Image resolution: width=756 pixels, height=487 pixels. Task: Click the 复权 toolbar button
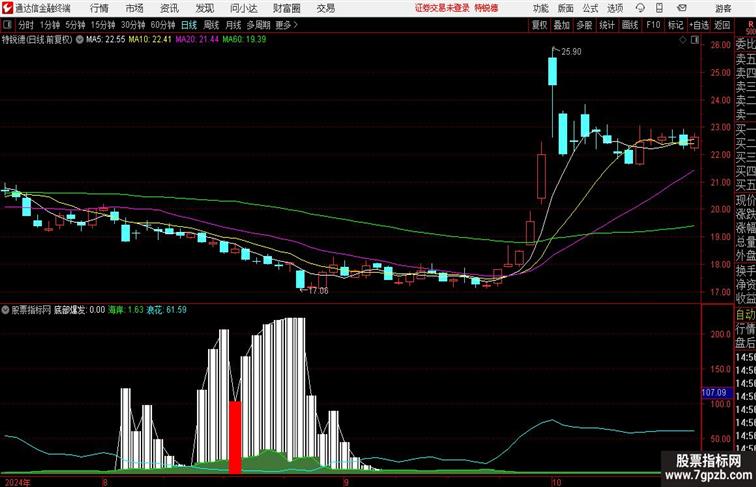point(539,25)
